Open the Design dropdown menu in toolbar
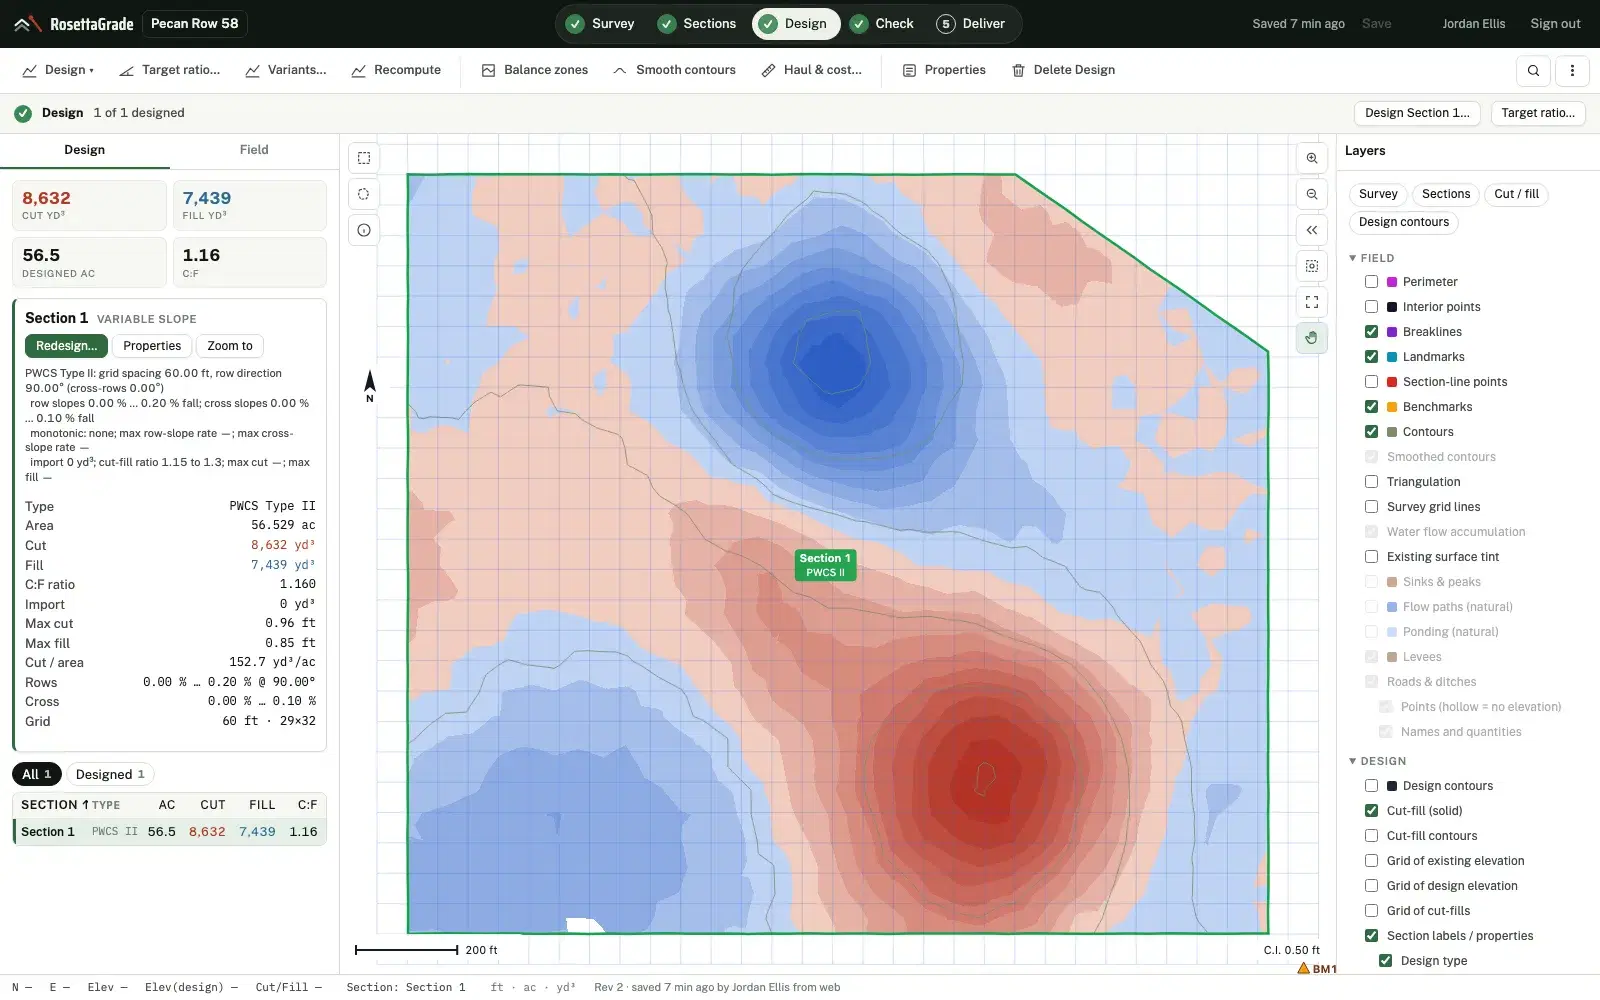 pos(58,70)
